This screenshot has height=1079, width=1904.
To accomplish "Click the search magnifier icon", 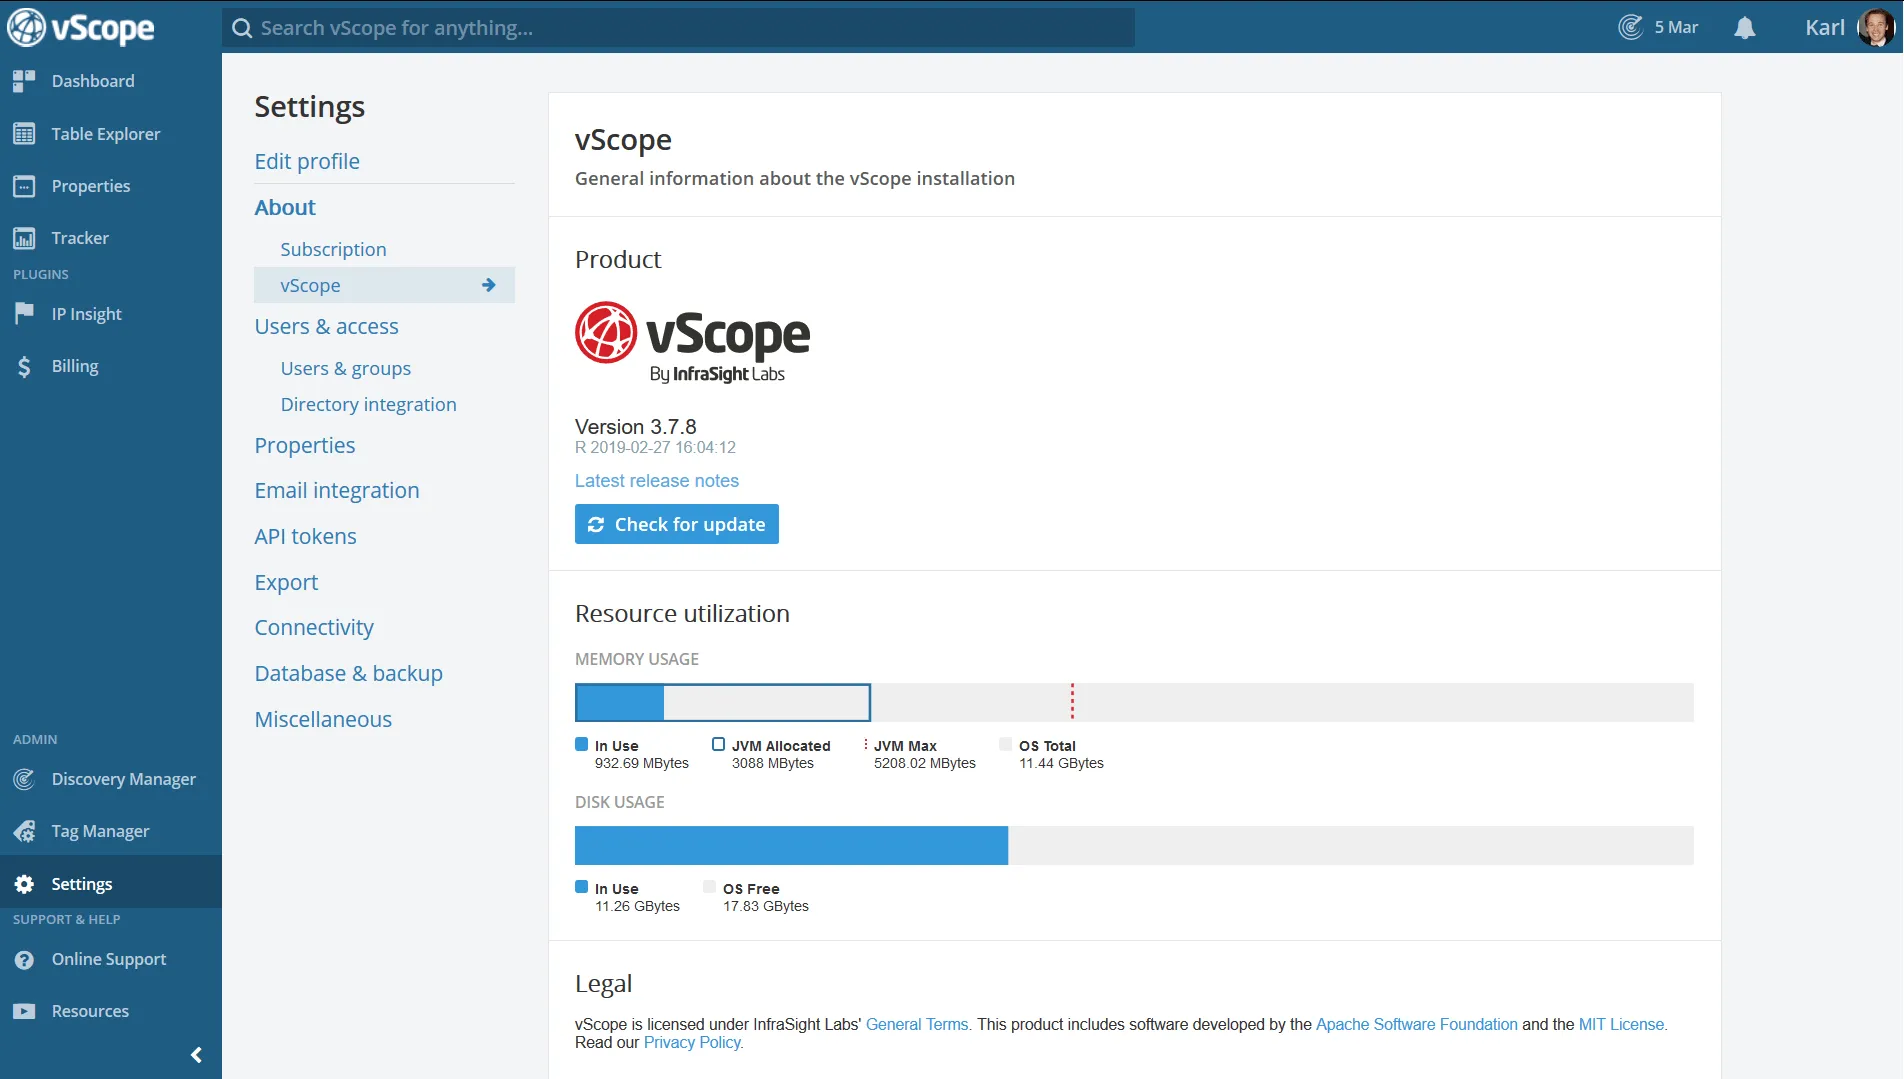I will click(x=241, y=28).
